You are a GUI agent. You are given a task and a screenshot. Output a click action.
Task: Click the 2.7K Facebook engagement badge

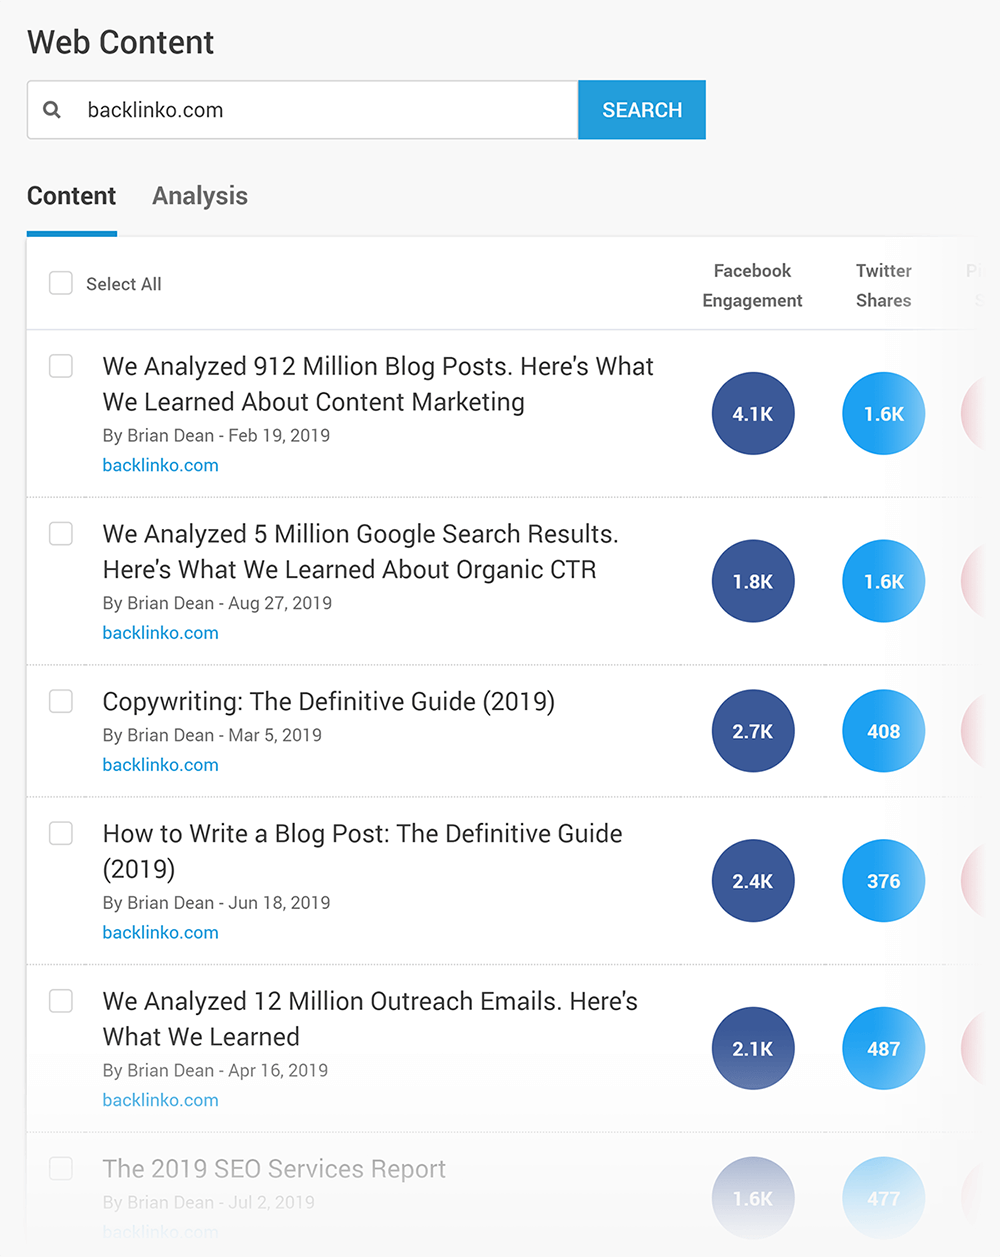click(x=753, y=731)
